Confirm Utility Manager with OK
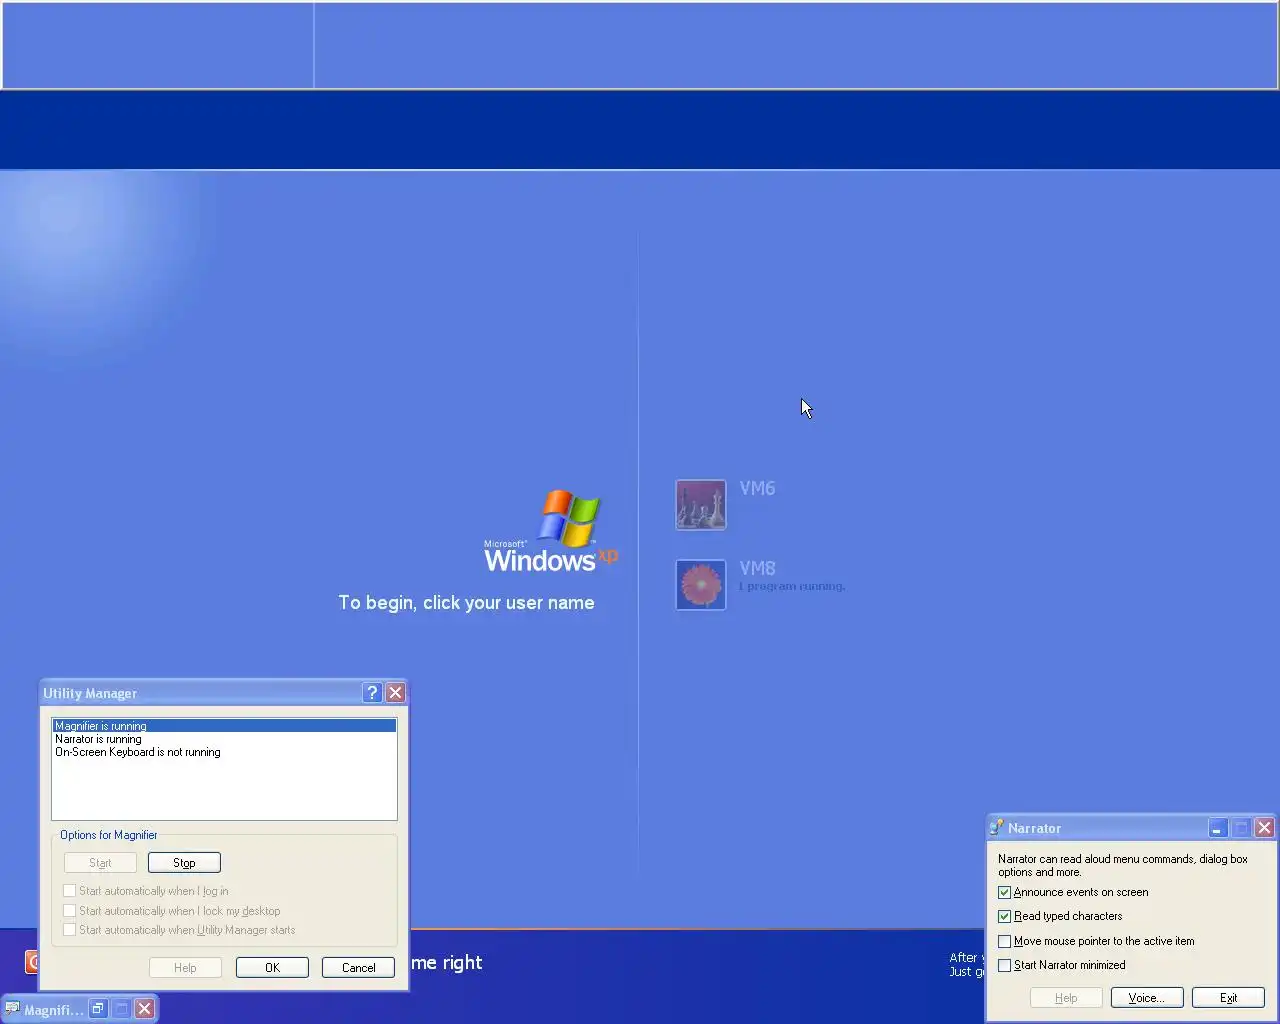1280x1024 pixels. 272,968
